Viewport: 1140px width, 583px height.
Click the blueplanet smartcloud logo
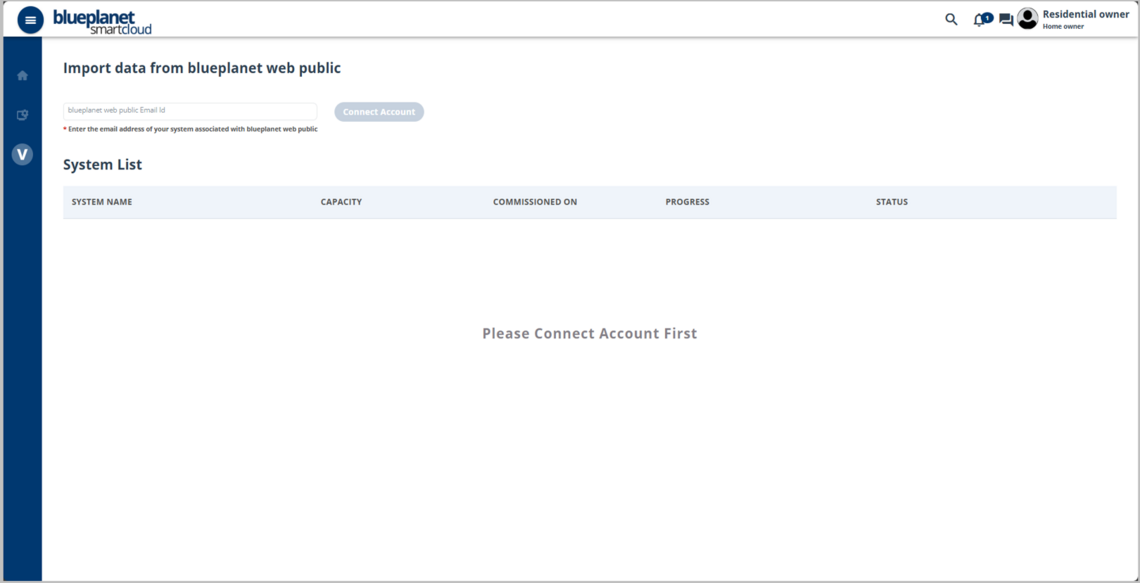click(x=102, y=21)
